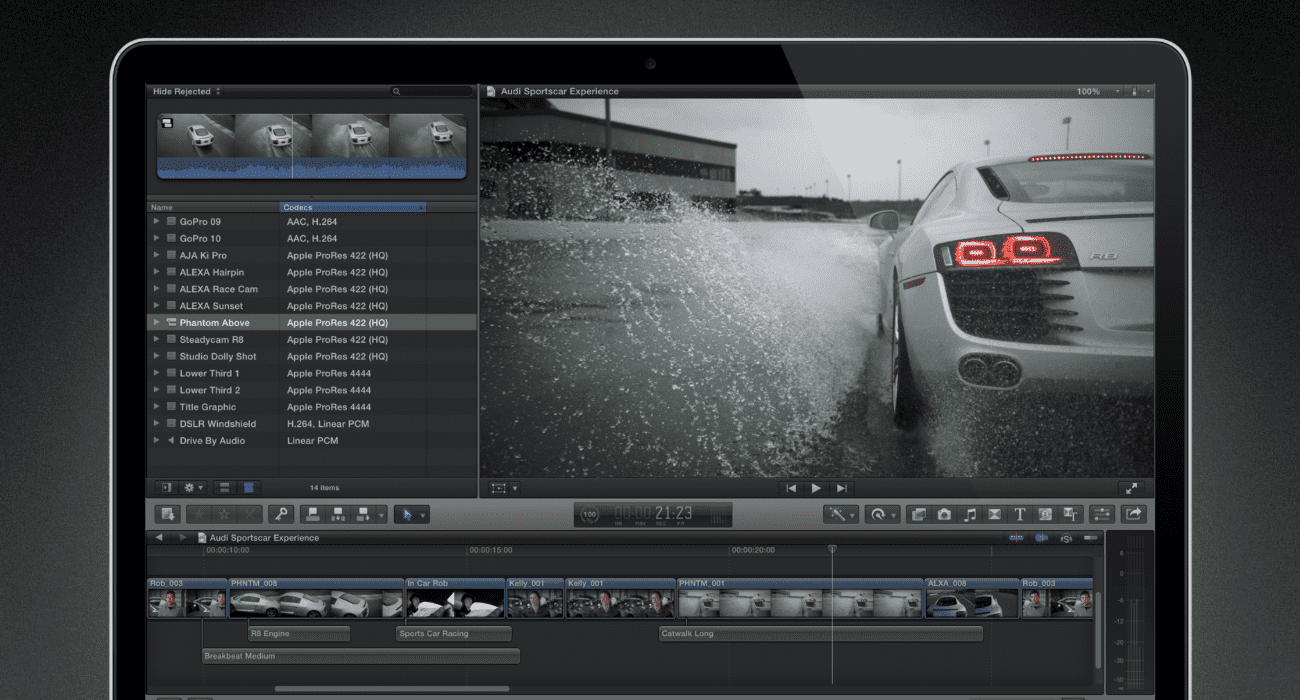1300x700 pixels.
Task: Toggle the Event Library sidebar button
Action: [x=166, y=487]
